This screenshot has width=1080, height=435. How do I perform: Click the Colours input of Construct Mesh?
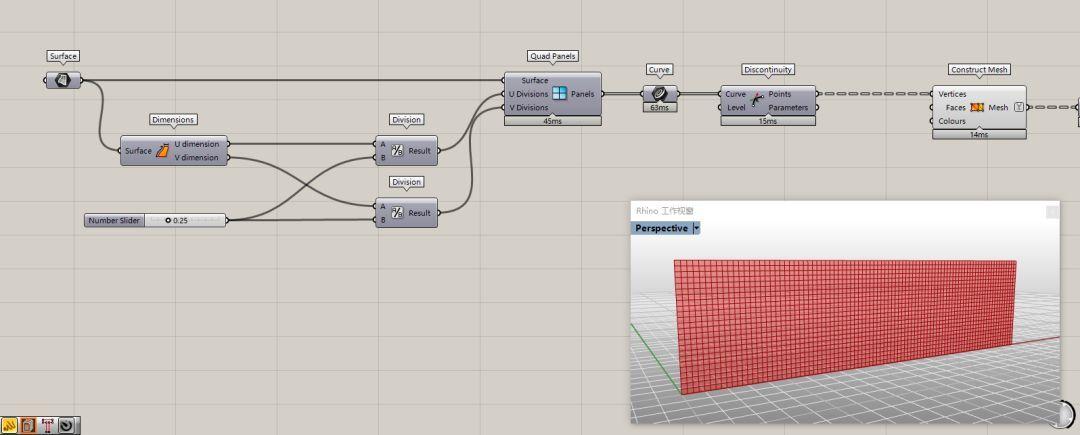(952, 121)
